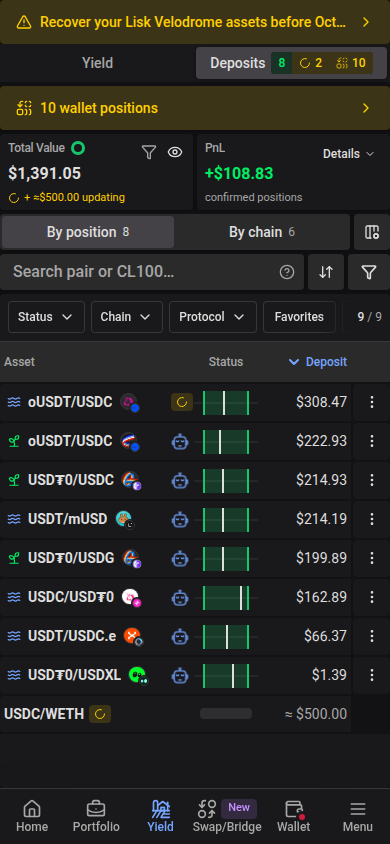Click the robot icon on USD₮0/USDXL row
390x844 pixels.
tap(180, 676)
